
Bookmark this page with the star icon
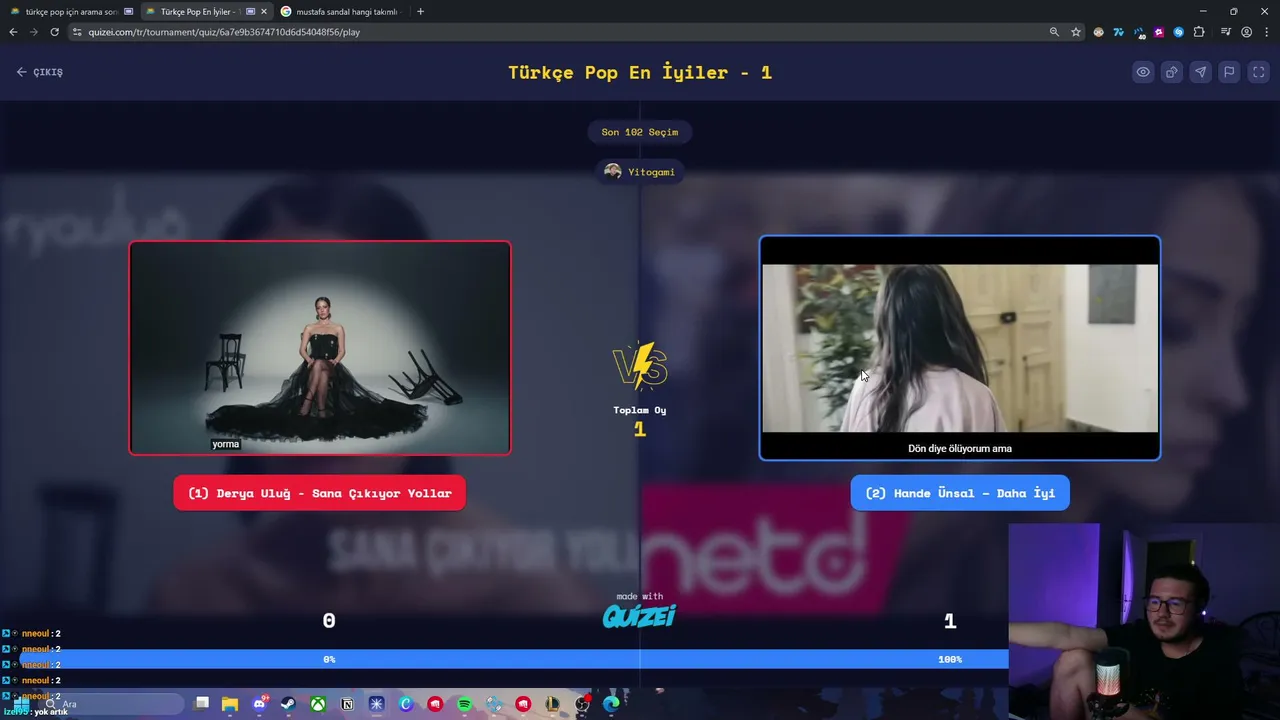[x=1076, y=32]
